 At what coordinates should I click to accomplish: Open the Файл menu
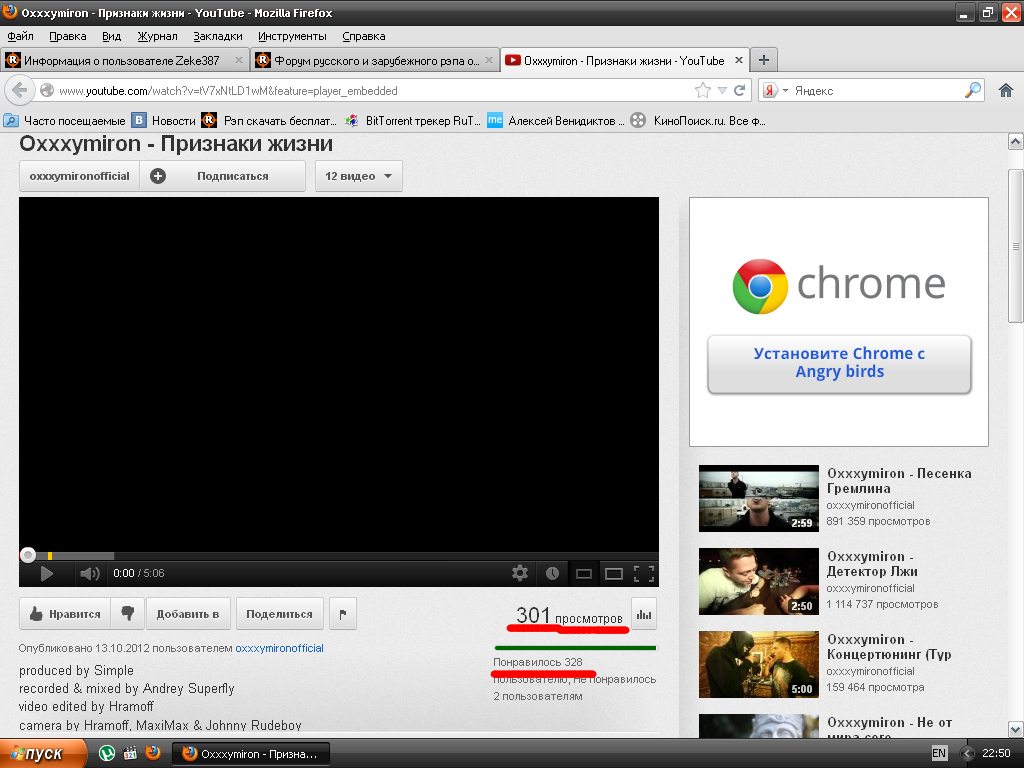coord(20,36)
